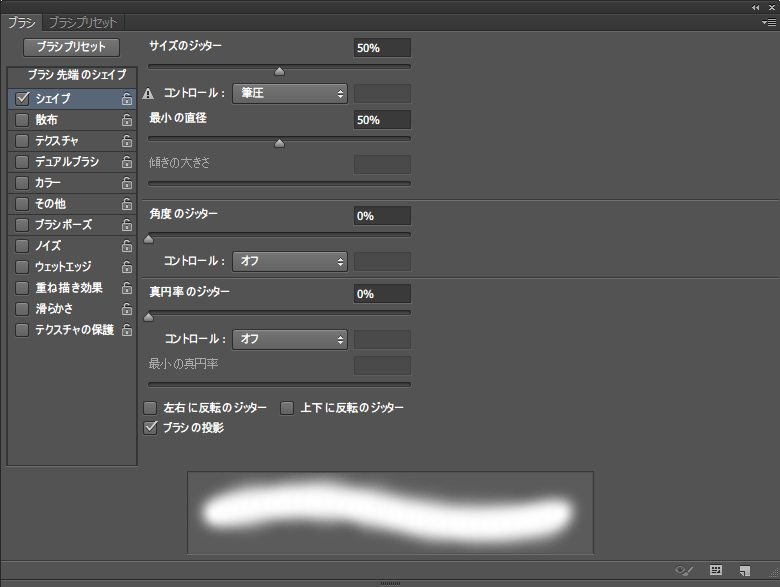Enable the ノイズ checkbox
Screen dimensions: 780x587
click(22, 246)
